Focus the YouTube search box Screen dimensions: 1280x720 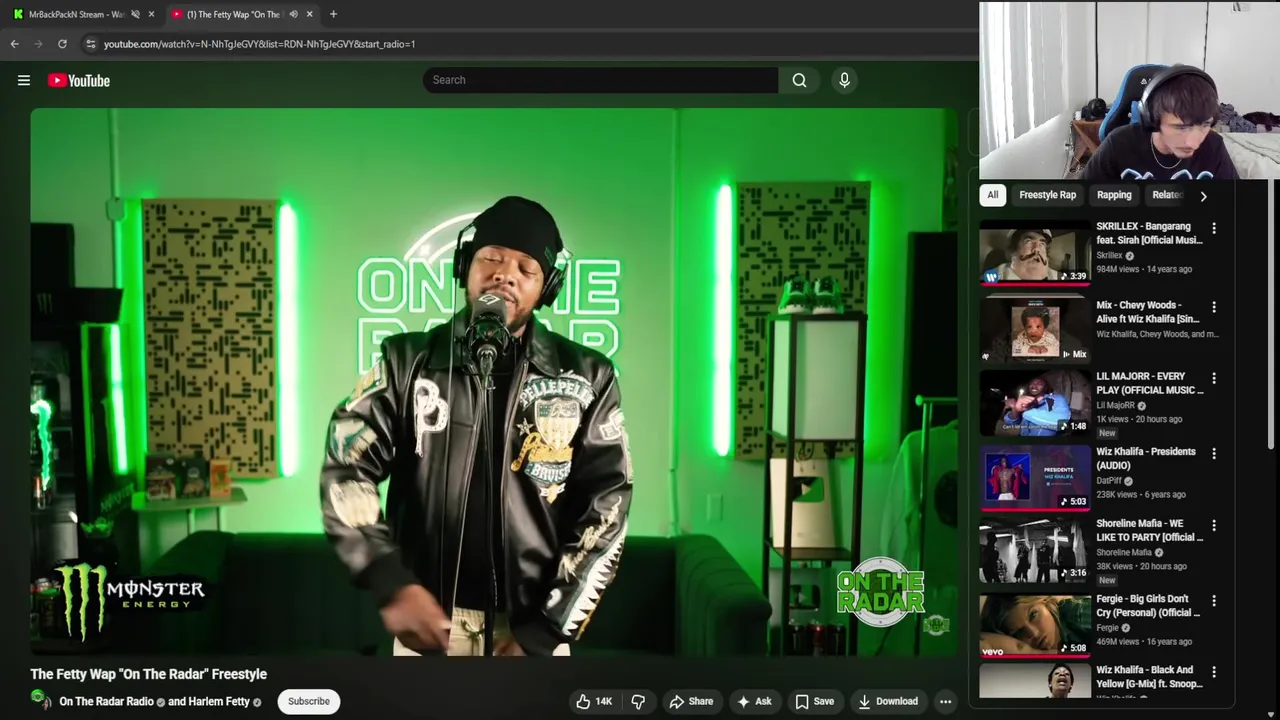click(600, 80)
